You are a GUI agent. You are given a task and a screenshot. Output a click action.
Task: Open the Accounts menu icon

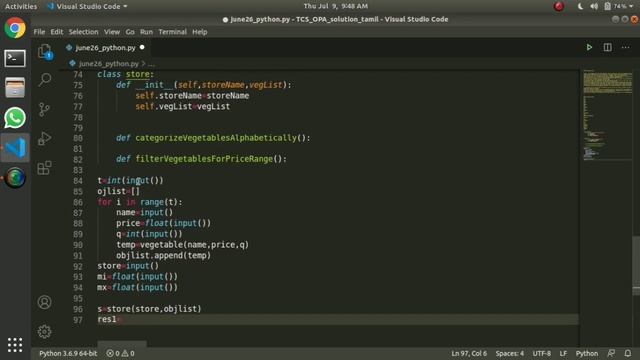click(x=44, y=302)
